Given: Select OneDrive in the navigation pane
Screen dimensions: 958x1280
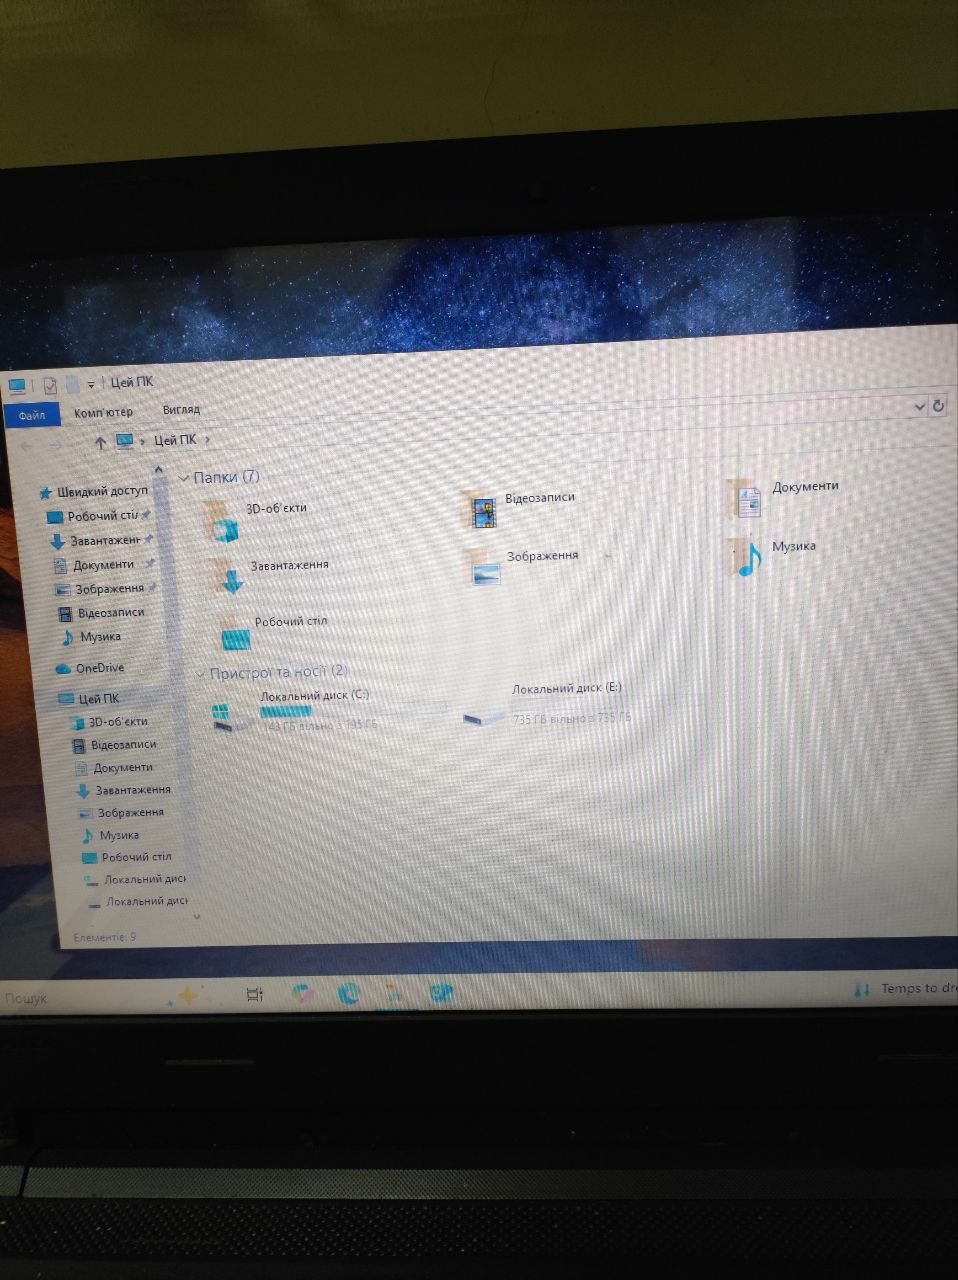Looking at the screenshot, I should [99, 668].
